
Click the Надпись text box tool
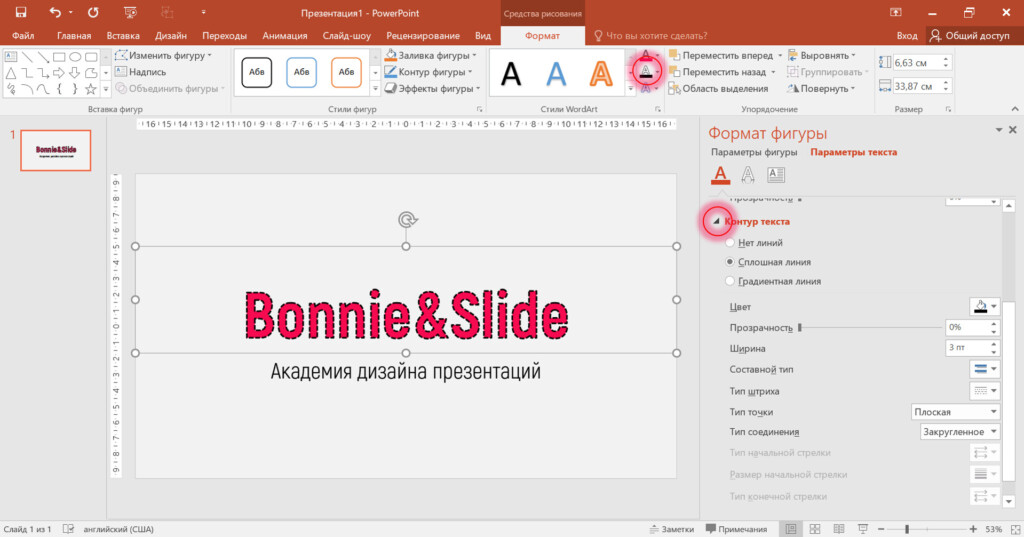(140, 72)
